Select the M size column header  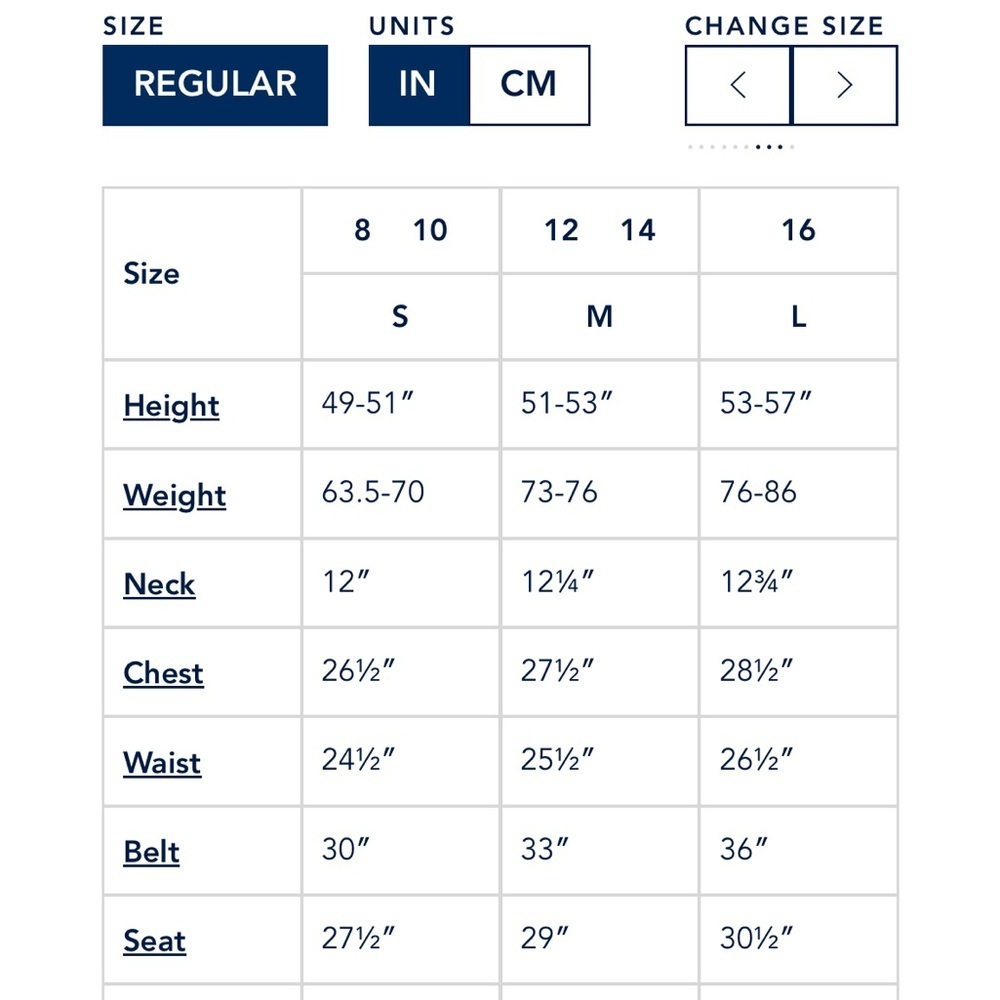(x=599, y=316)
